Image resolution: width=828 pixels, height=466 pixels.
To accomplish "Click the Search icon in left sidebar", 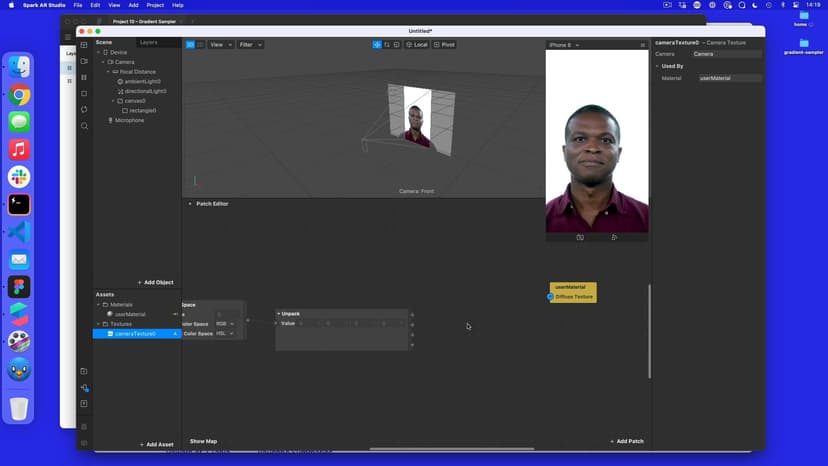I will point(84,126).
